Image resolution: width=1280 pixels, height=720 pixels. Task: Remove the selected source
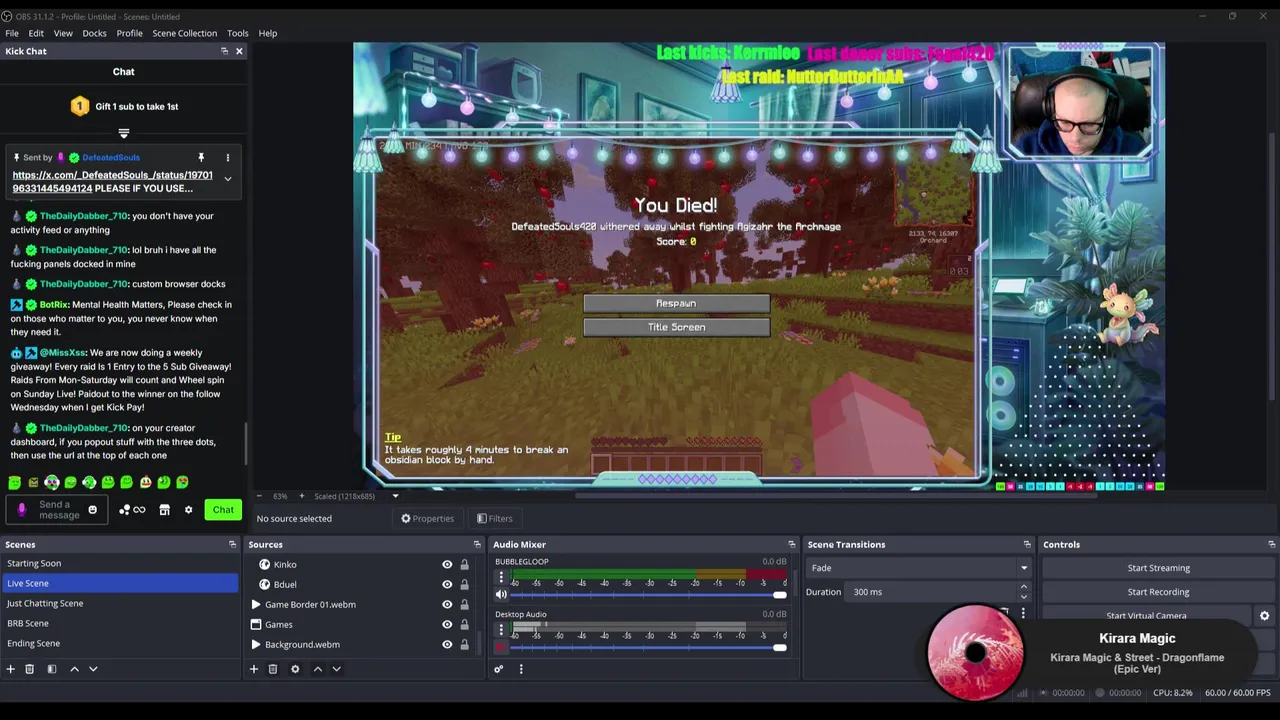click(x=273, y=669)
